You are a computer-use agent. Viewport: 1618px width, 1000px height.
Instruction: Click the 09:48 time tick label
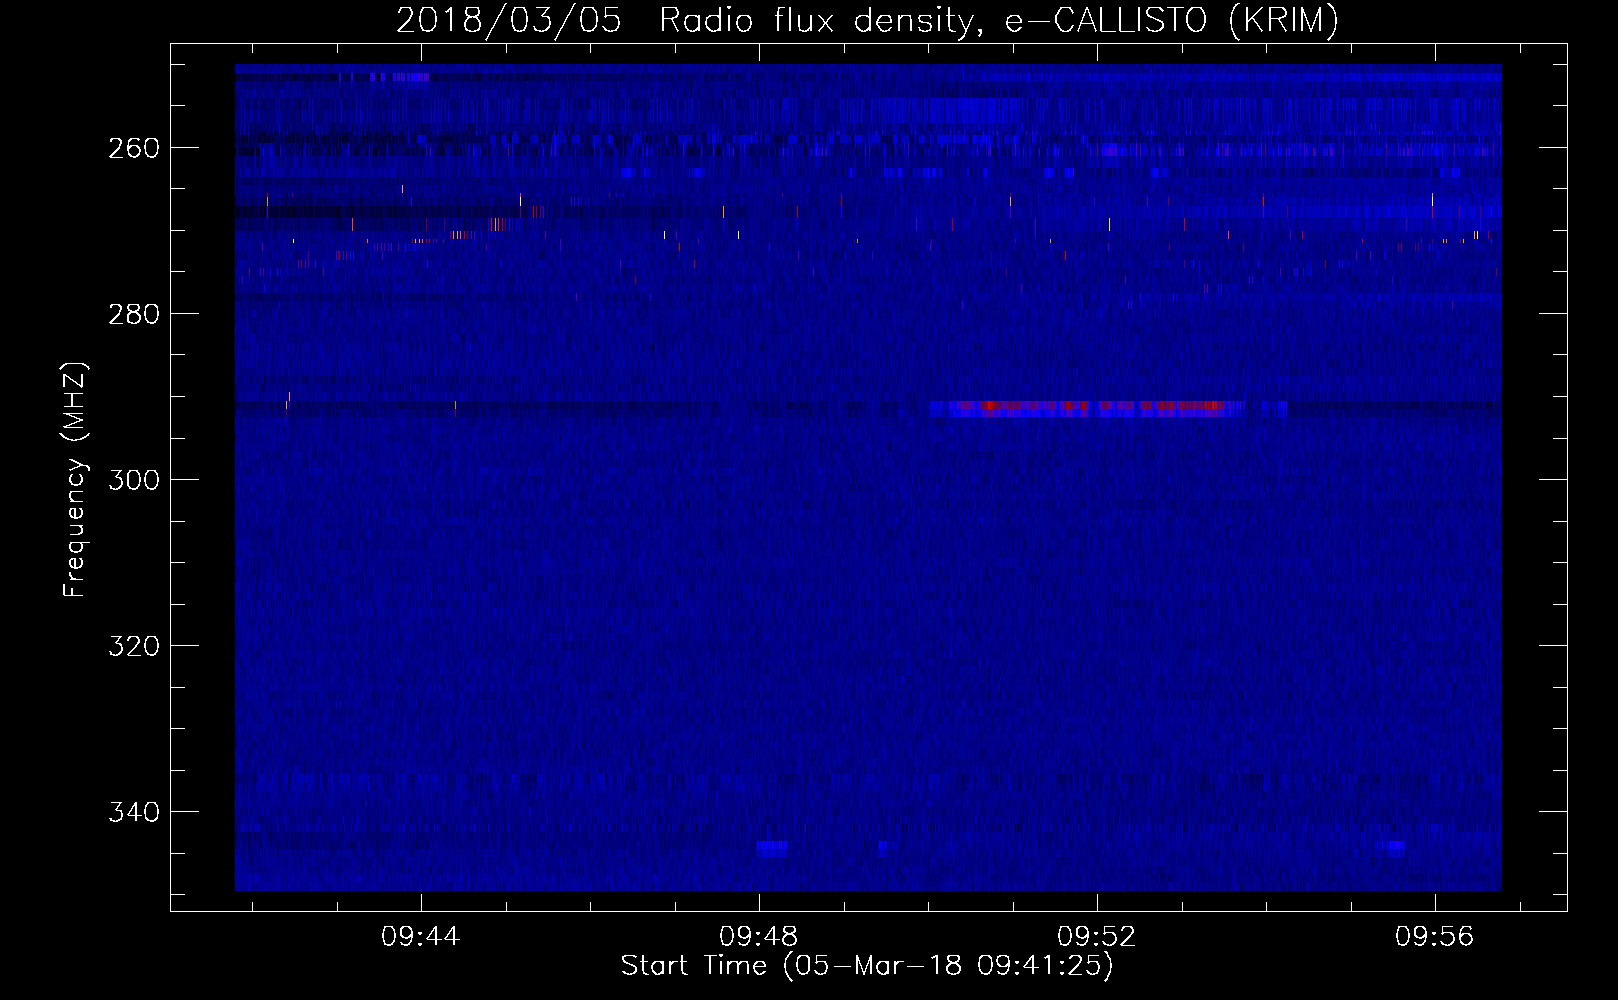coord(759,936)
